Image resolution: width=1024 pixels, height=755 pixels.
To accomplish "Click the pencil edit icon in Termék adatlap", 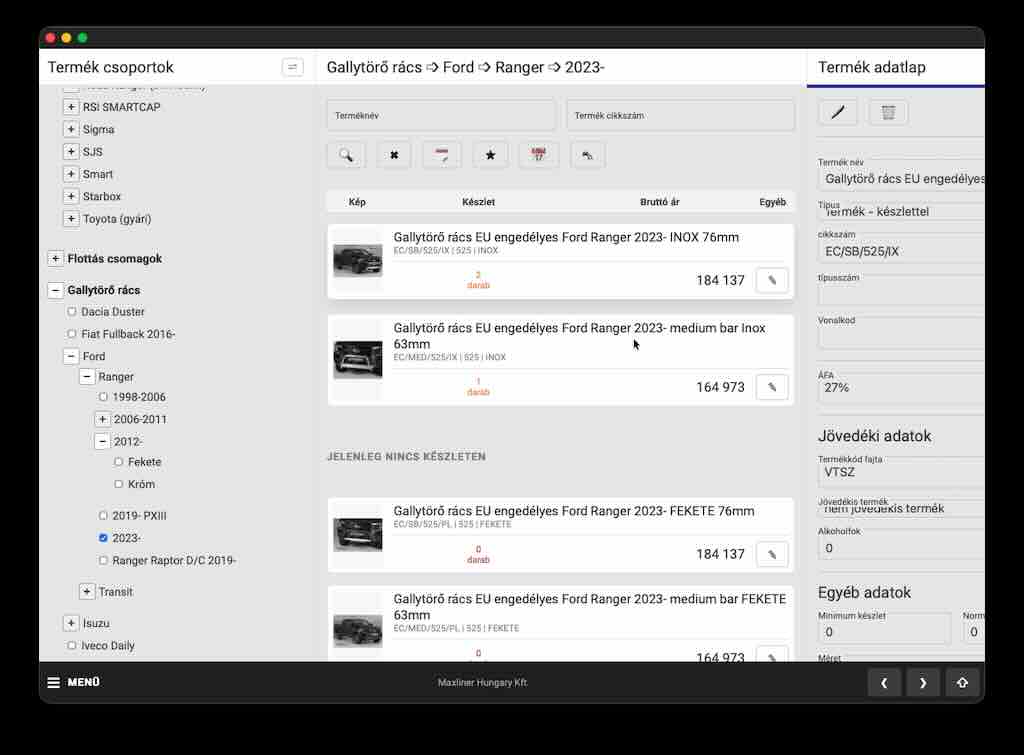I will coord(838,112).
